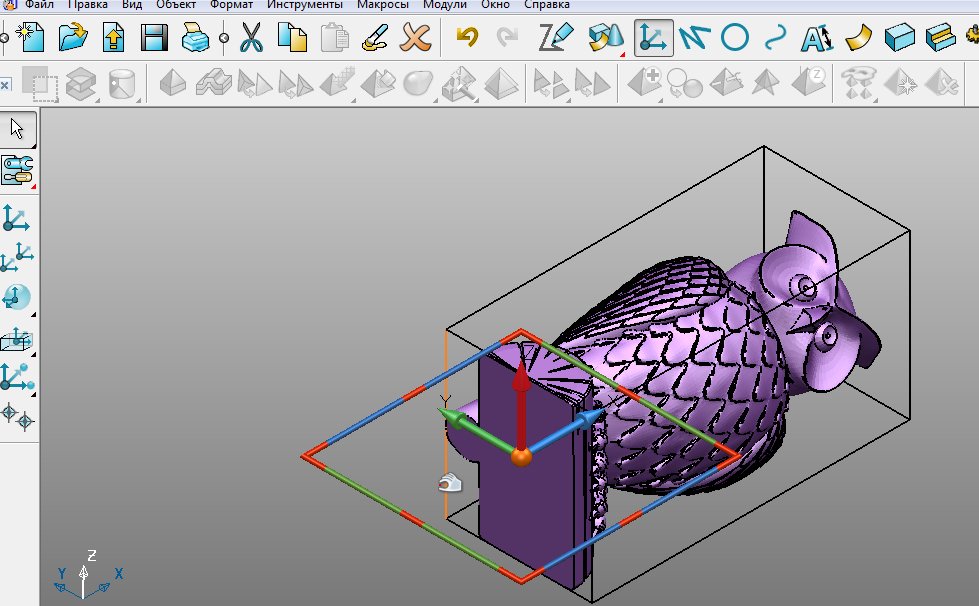Click the orange origin sphere of workplane
Viewport: 979px width, 606px height.
(x=521, y=457)
